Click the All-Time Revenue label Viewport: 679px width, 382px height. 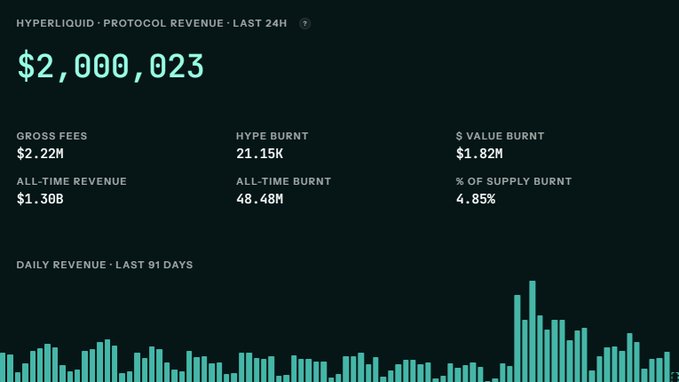click(71, 181)
